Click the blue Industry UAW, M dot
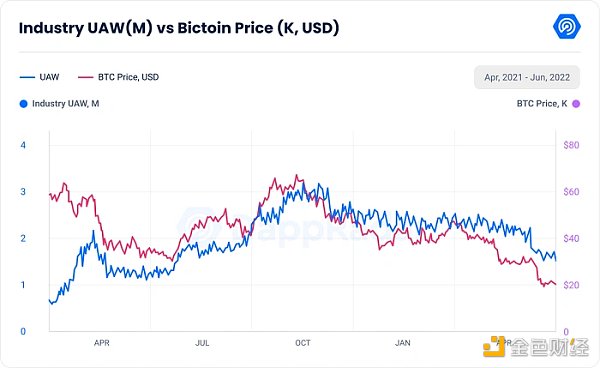The width and height of the screenshot is (600, 368). [23, 104]
